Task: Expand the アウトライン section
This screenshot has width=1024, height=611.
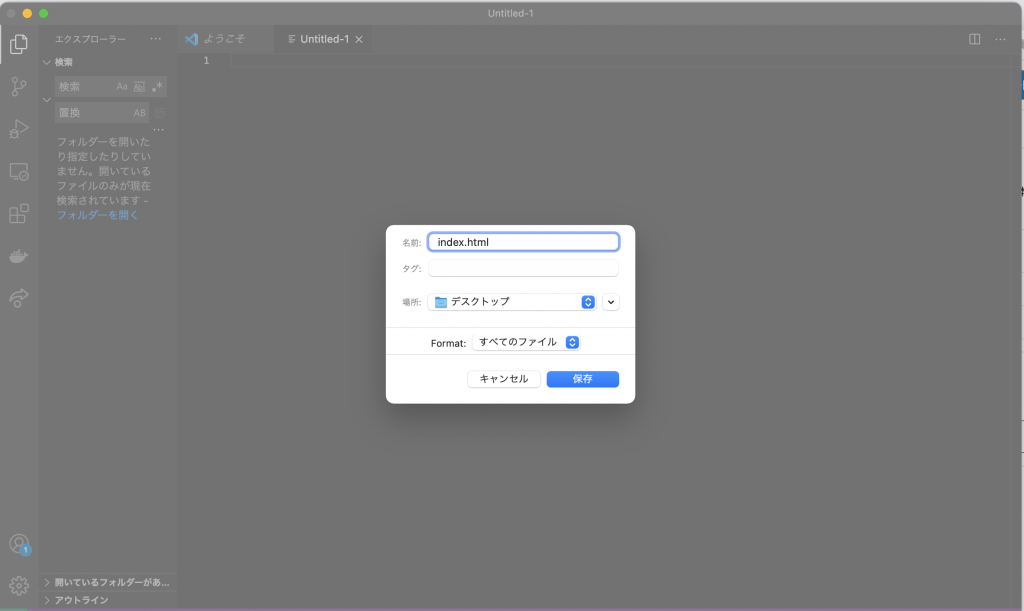Action: coord(81,600)
